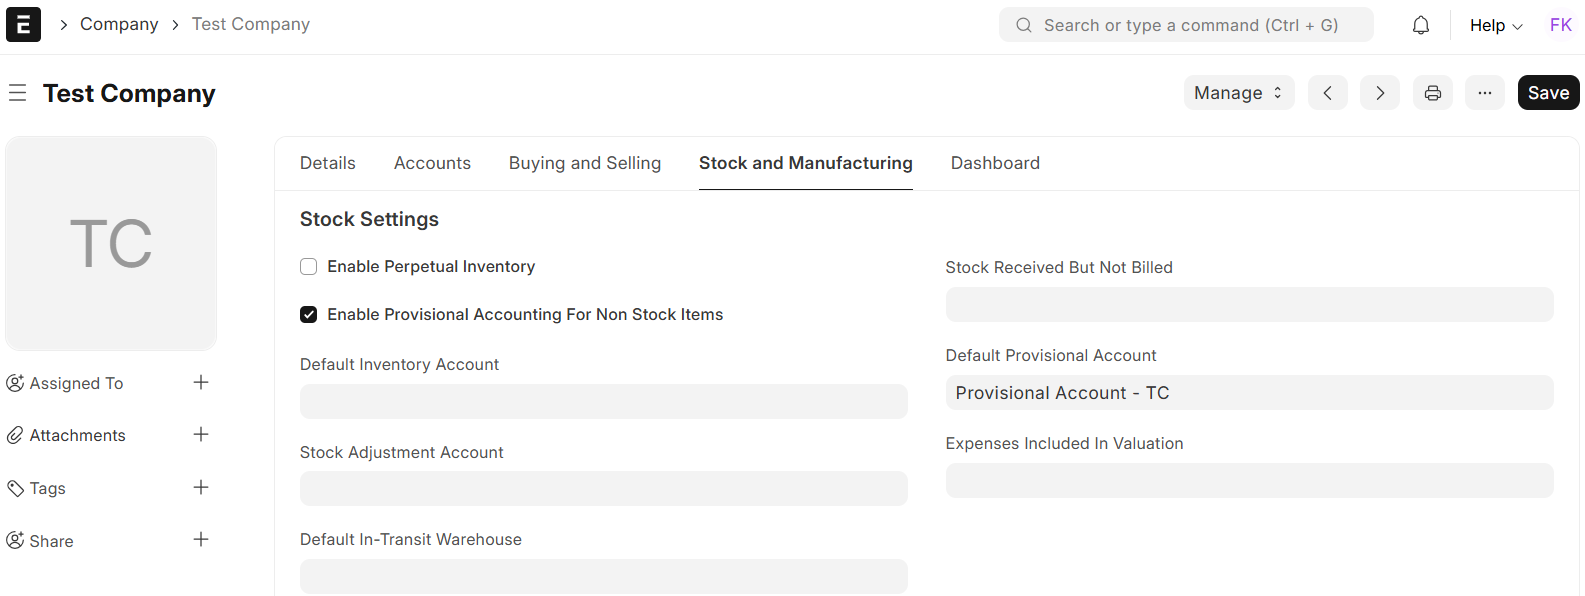Expand the Help menu
This screenshot has width=1585, height=596.
click(x=1495, y=25)
